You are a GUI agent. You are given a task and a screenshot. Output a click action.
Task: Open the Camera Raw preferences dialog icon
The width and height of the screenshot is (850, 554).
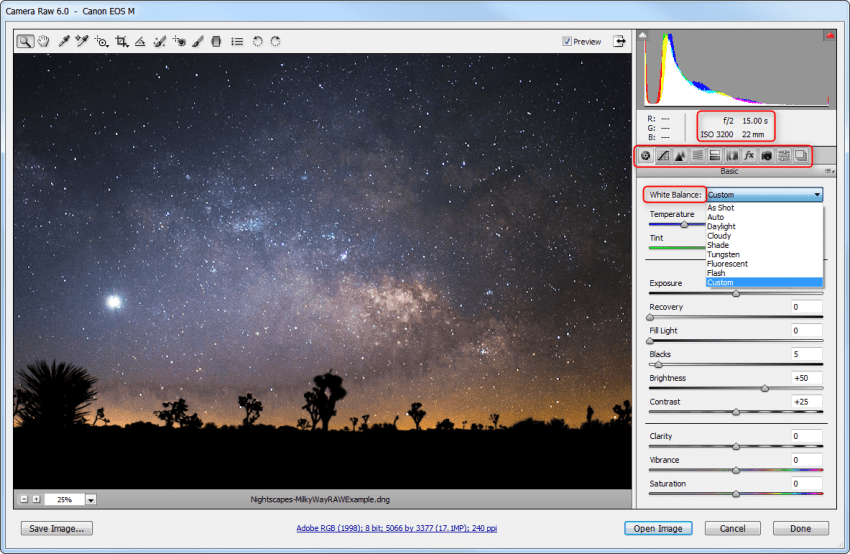pyautogui.click(x=237, y=41)
